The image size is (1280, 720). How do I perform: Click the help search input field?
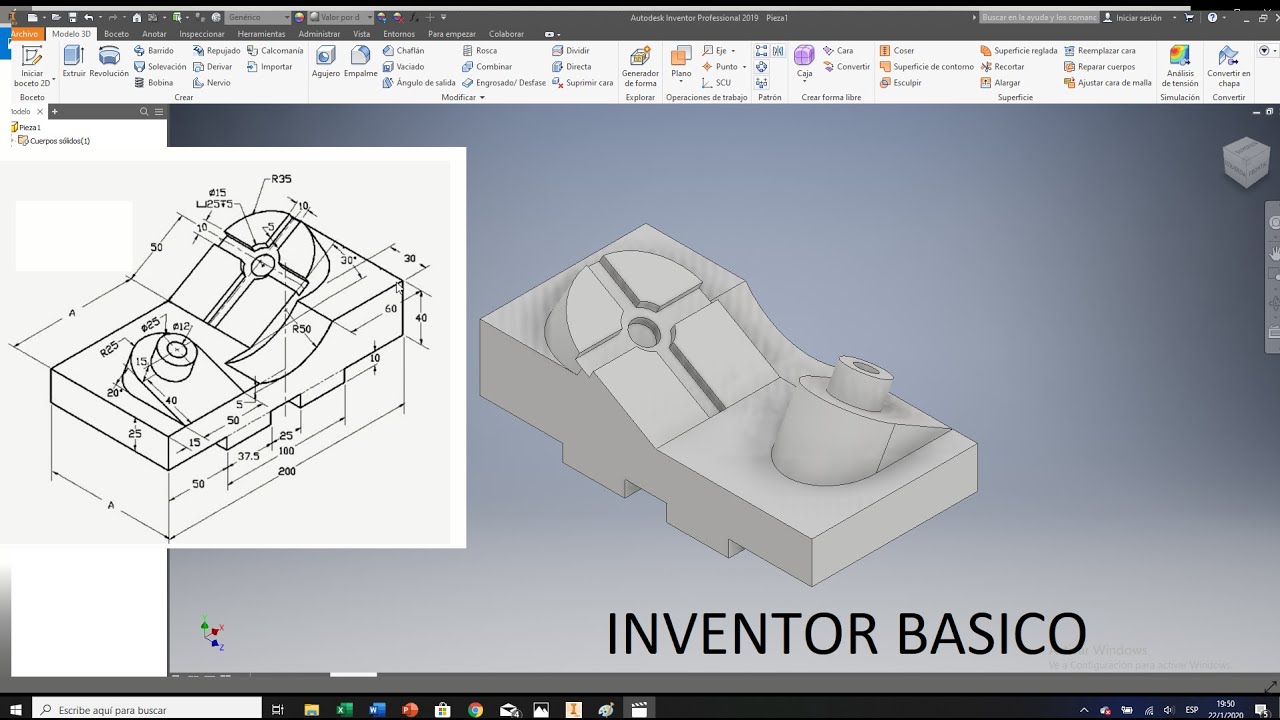pyautogui.click(x=1038, y=17)
